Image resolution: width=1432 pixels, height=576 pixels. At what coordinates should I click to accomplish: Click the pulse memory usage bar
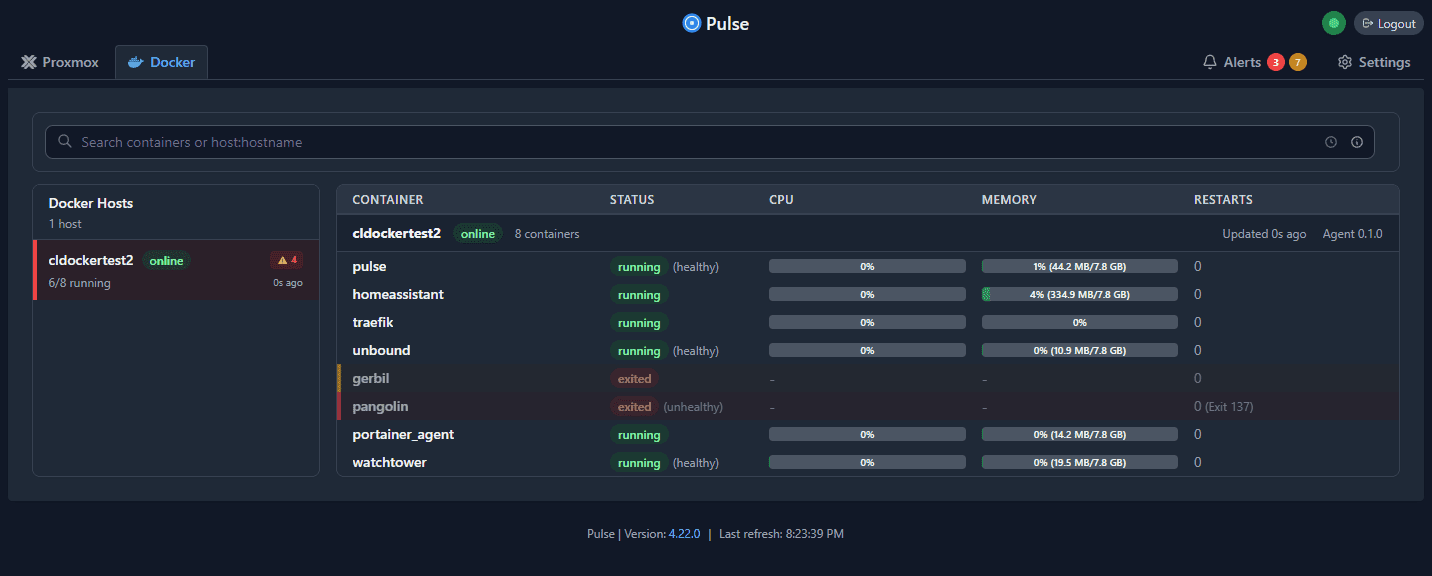point(1080,267)
